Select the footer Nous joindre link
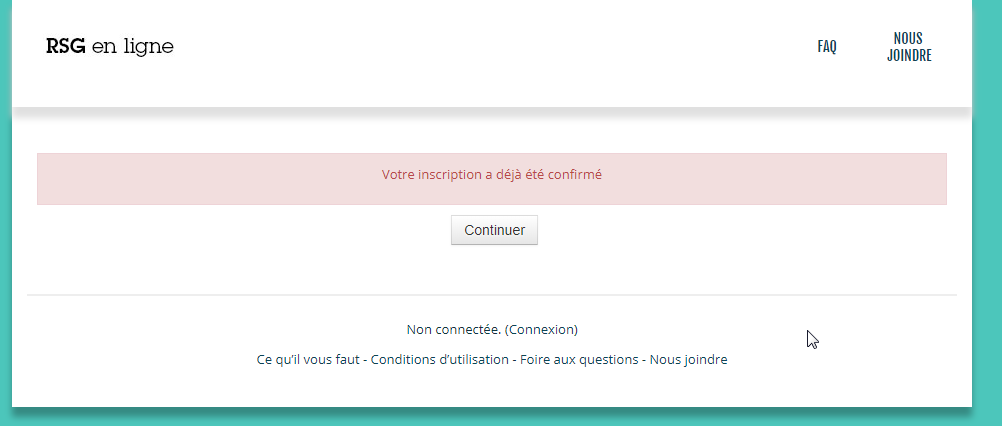The height and width of the screenshot is (426, 1002). (x=688, y=360)
